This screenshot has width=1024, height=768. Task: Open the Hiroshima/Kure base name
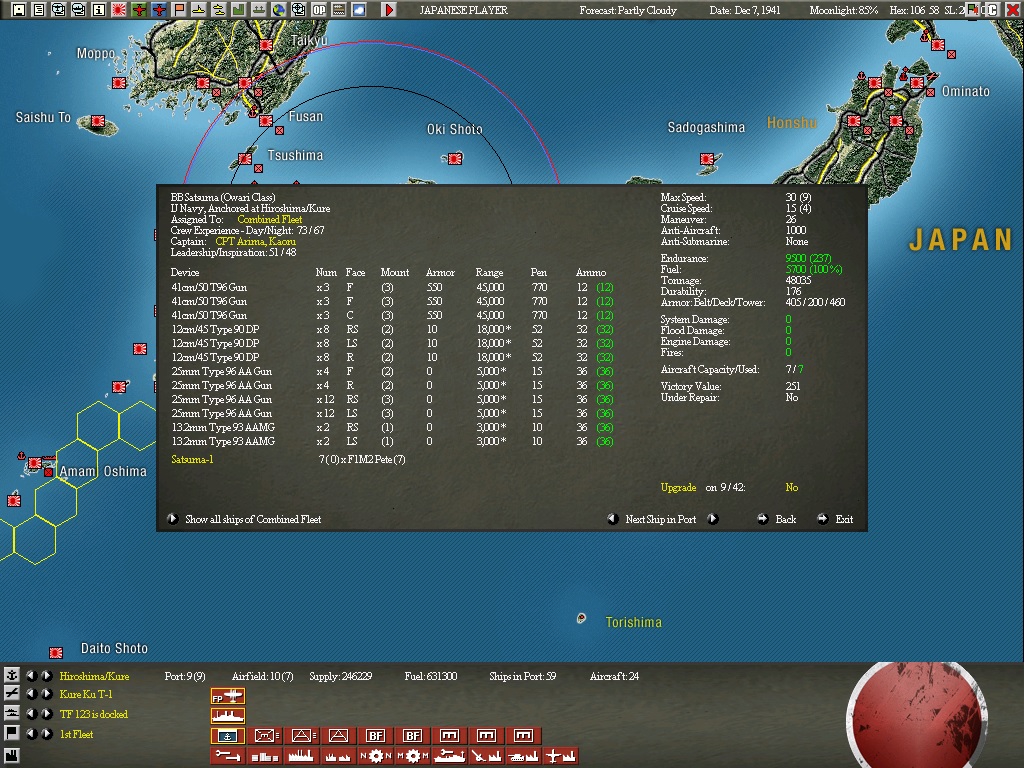(94, 676)
